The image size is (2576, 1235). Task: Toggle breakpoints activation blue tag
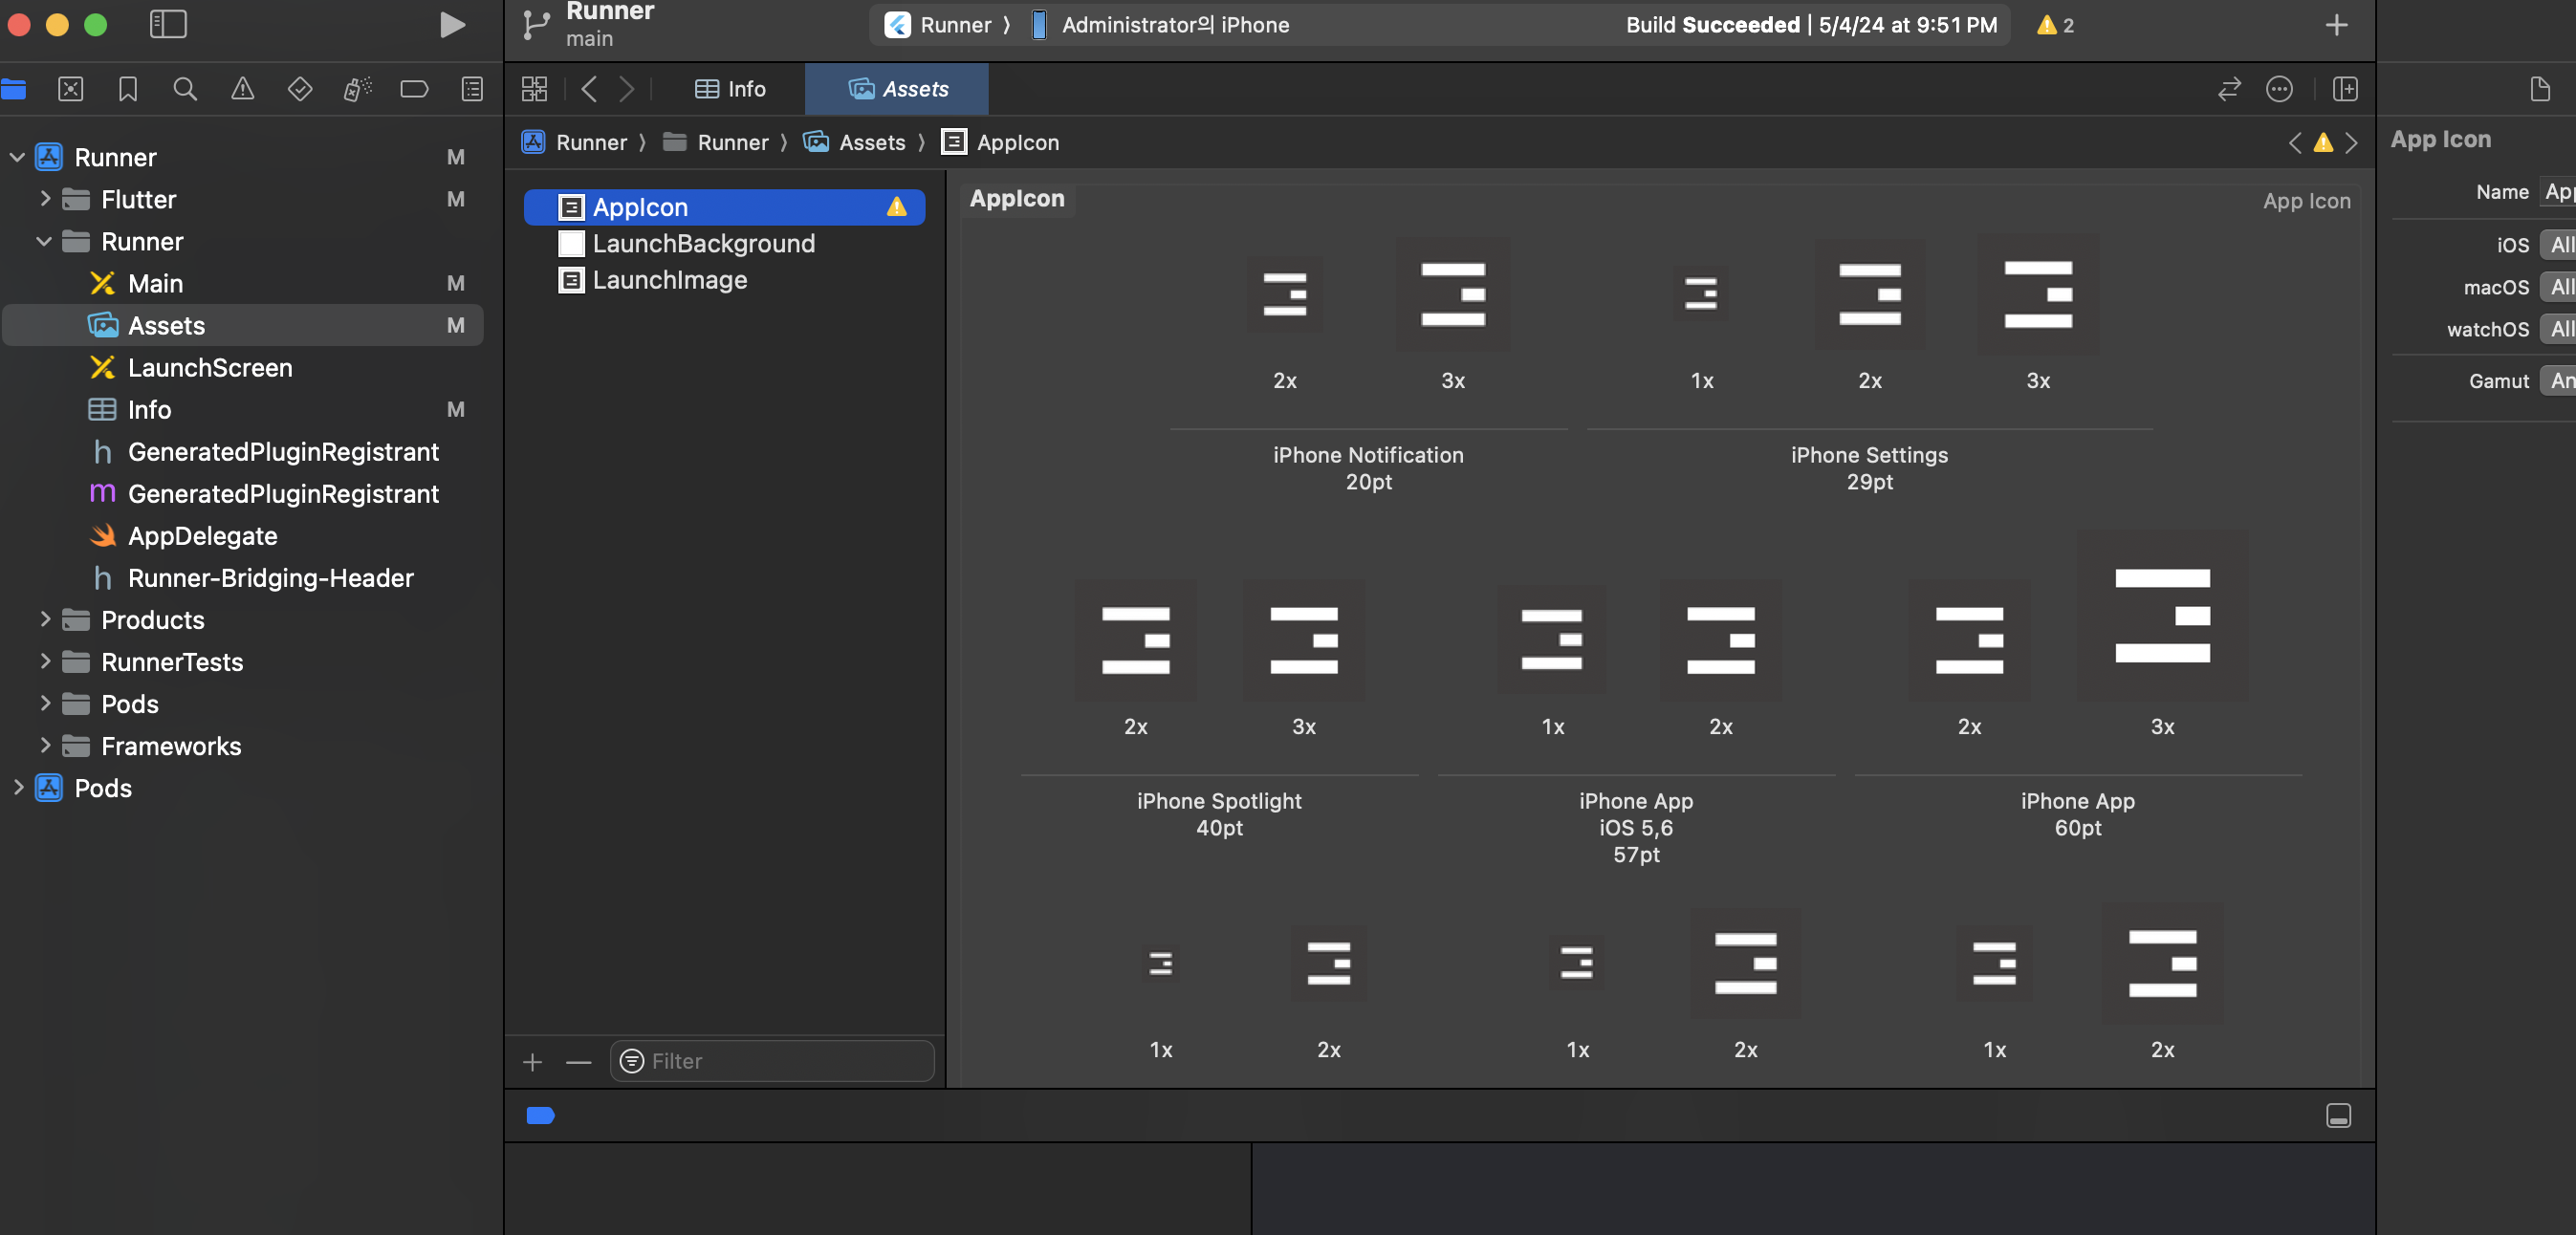540,1115
